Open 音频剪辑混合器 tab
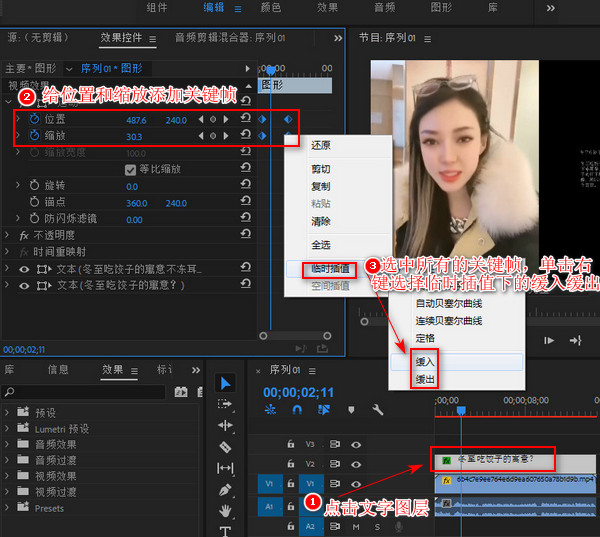This screenshot has height=537, width=600. coord(230,38)
